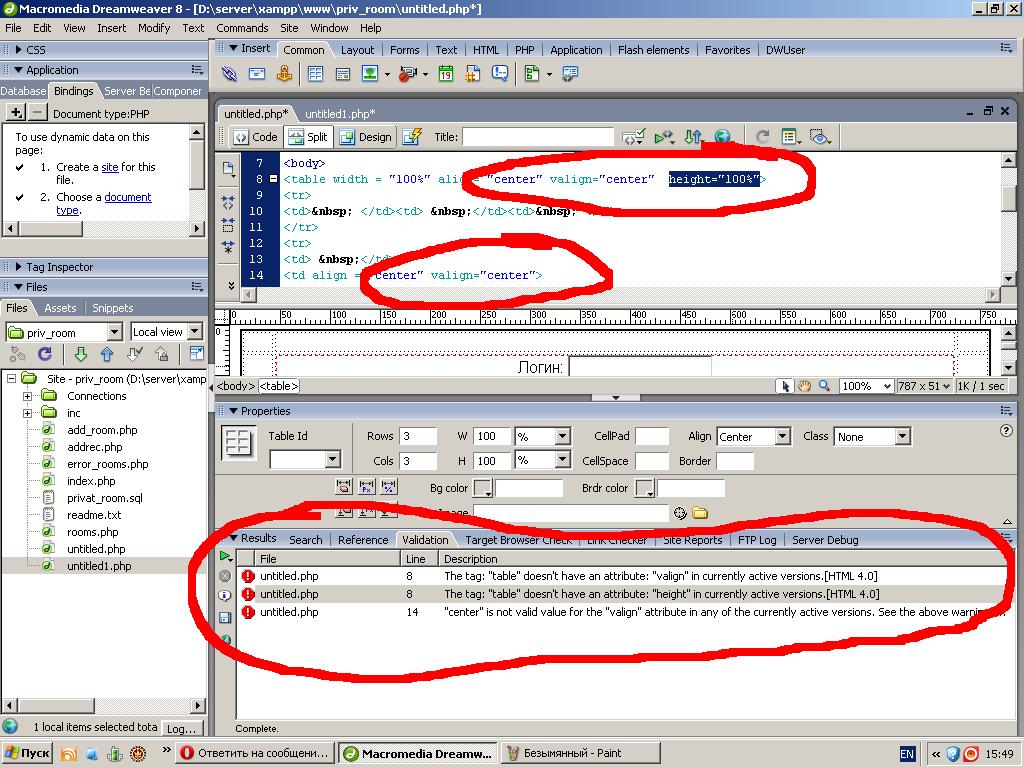
Task: Click the Insert Div Tag icon
Action: (x=343, y=74)
